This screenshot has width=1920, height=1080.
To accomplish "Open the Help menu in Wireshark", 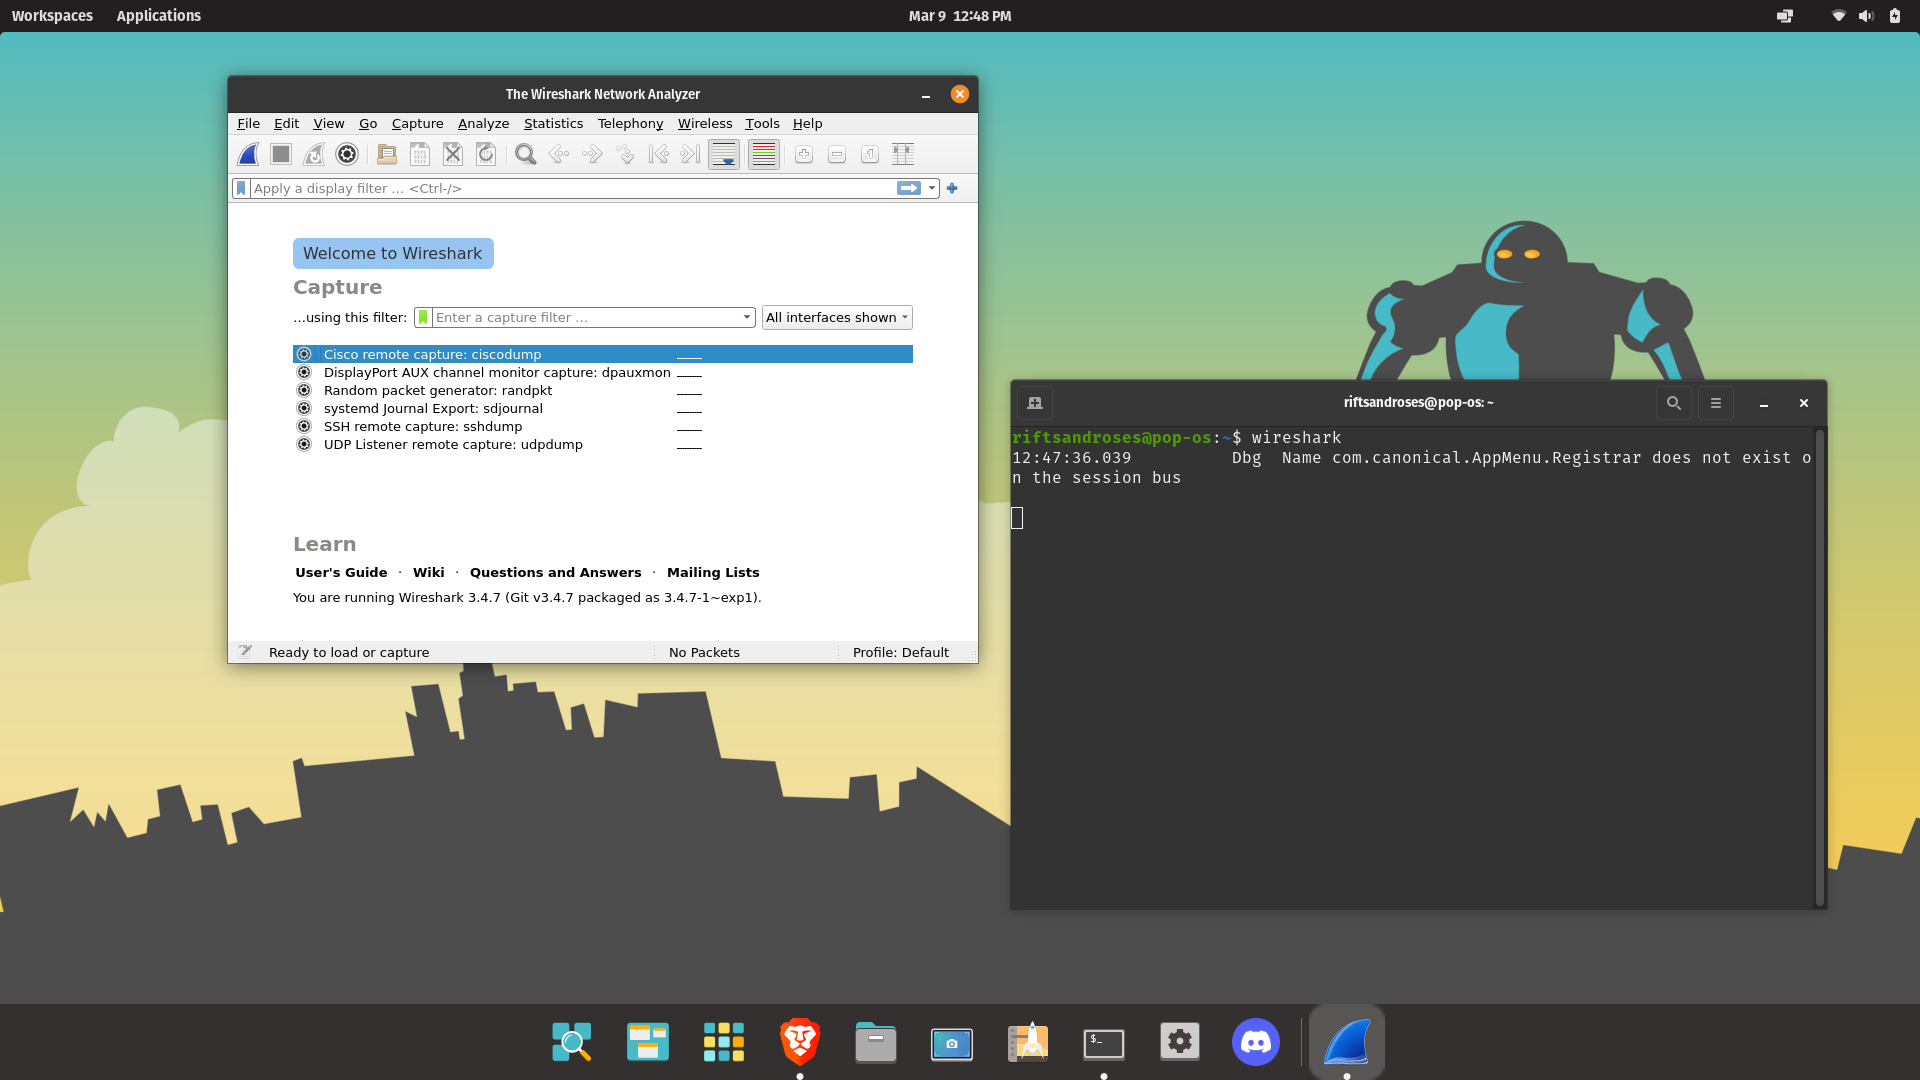I will (x=807, y=123).
